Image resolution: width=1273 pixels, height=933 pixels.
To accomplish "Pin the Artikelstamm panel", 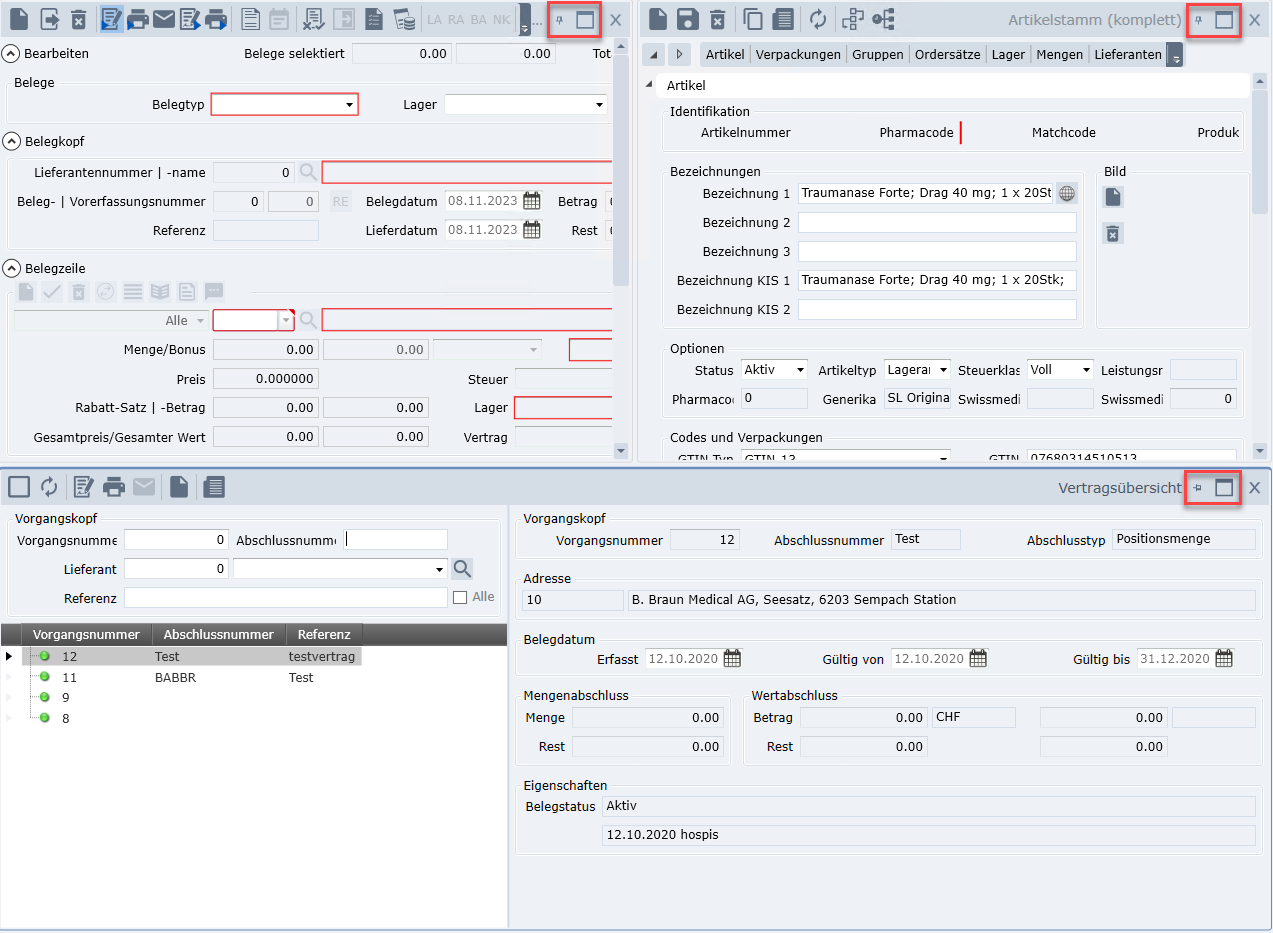I will 1198,20.
